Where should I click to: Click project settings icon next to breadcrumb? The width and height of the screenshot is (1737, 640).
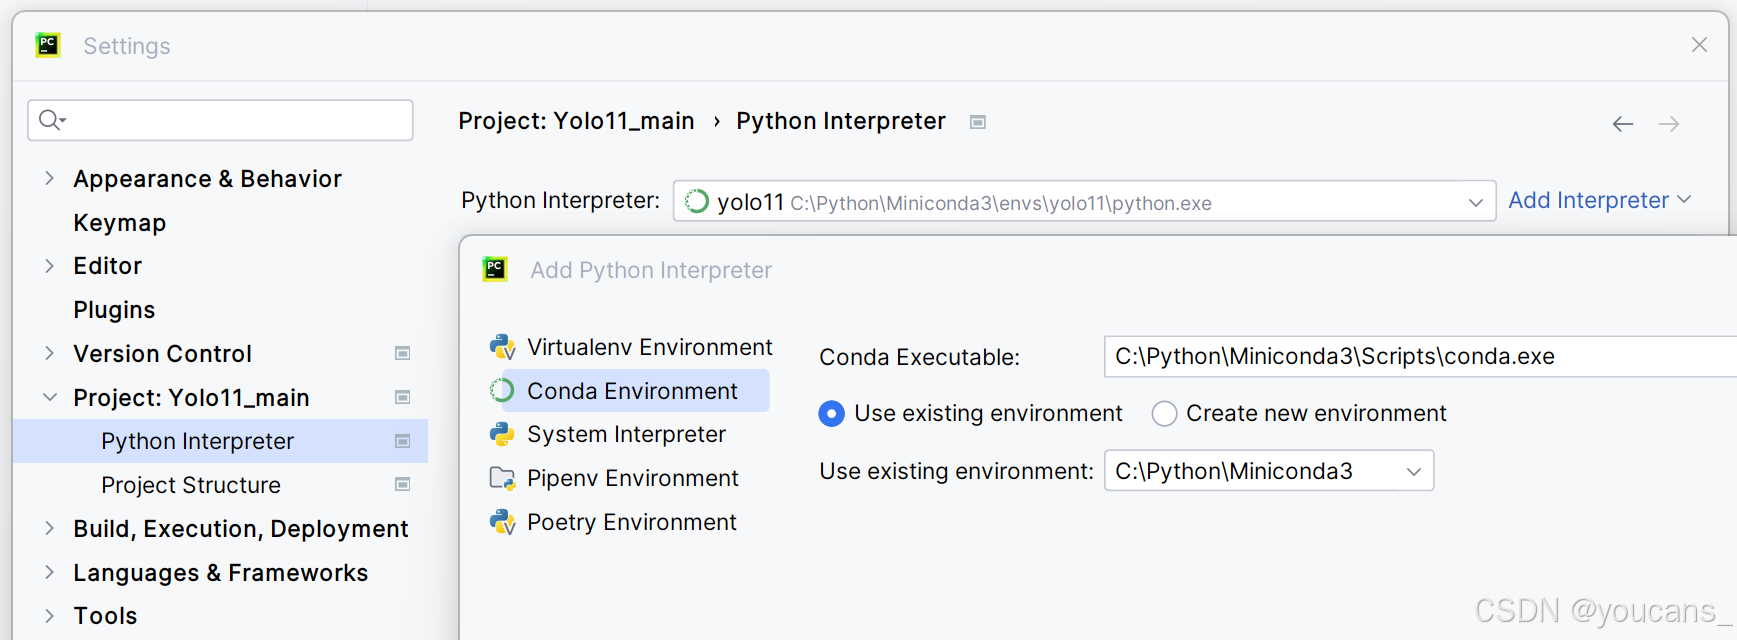tap(978, 122)
